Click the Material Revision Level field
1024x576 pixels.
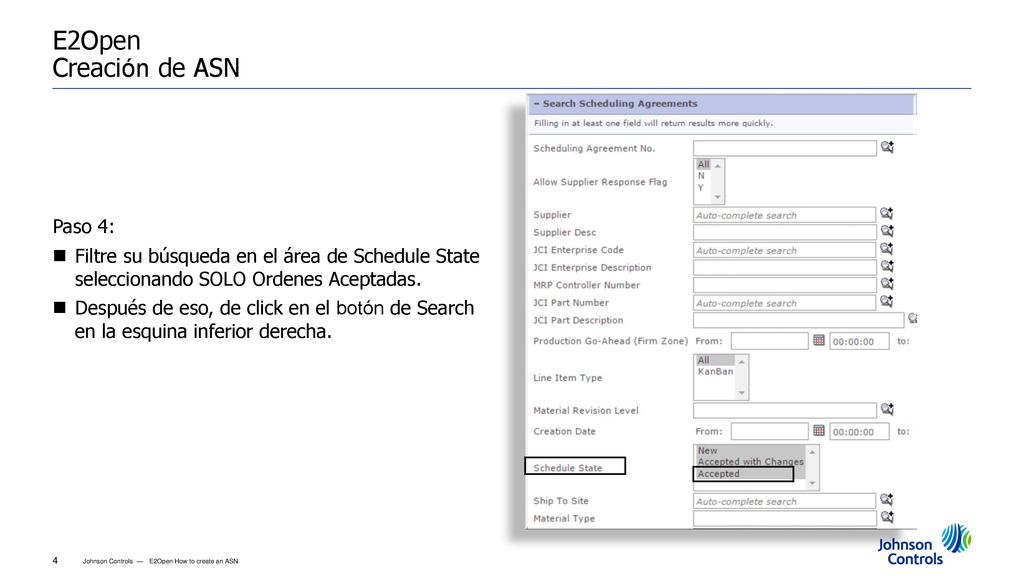[x=784, y=411]
